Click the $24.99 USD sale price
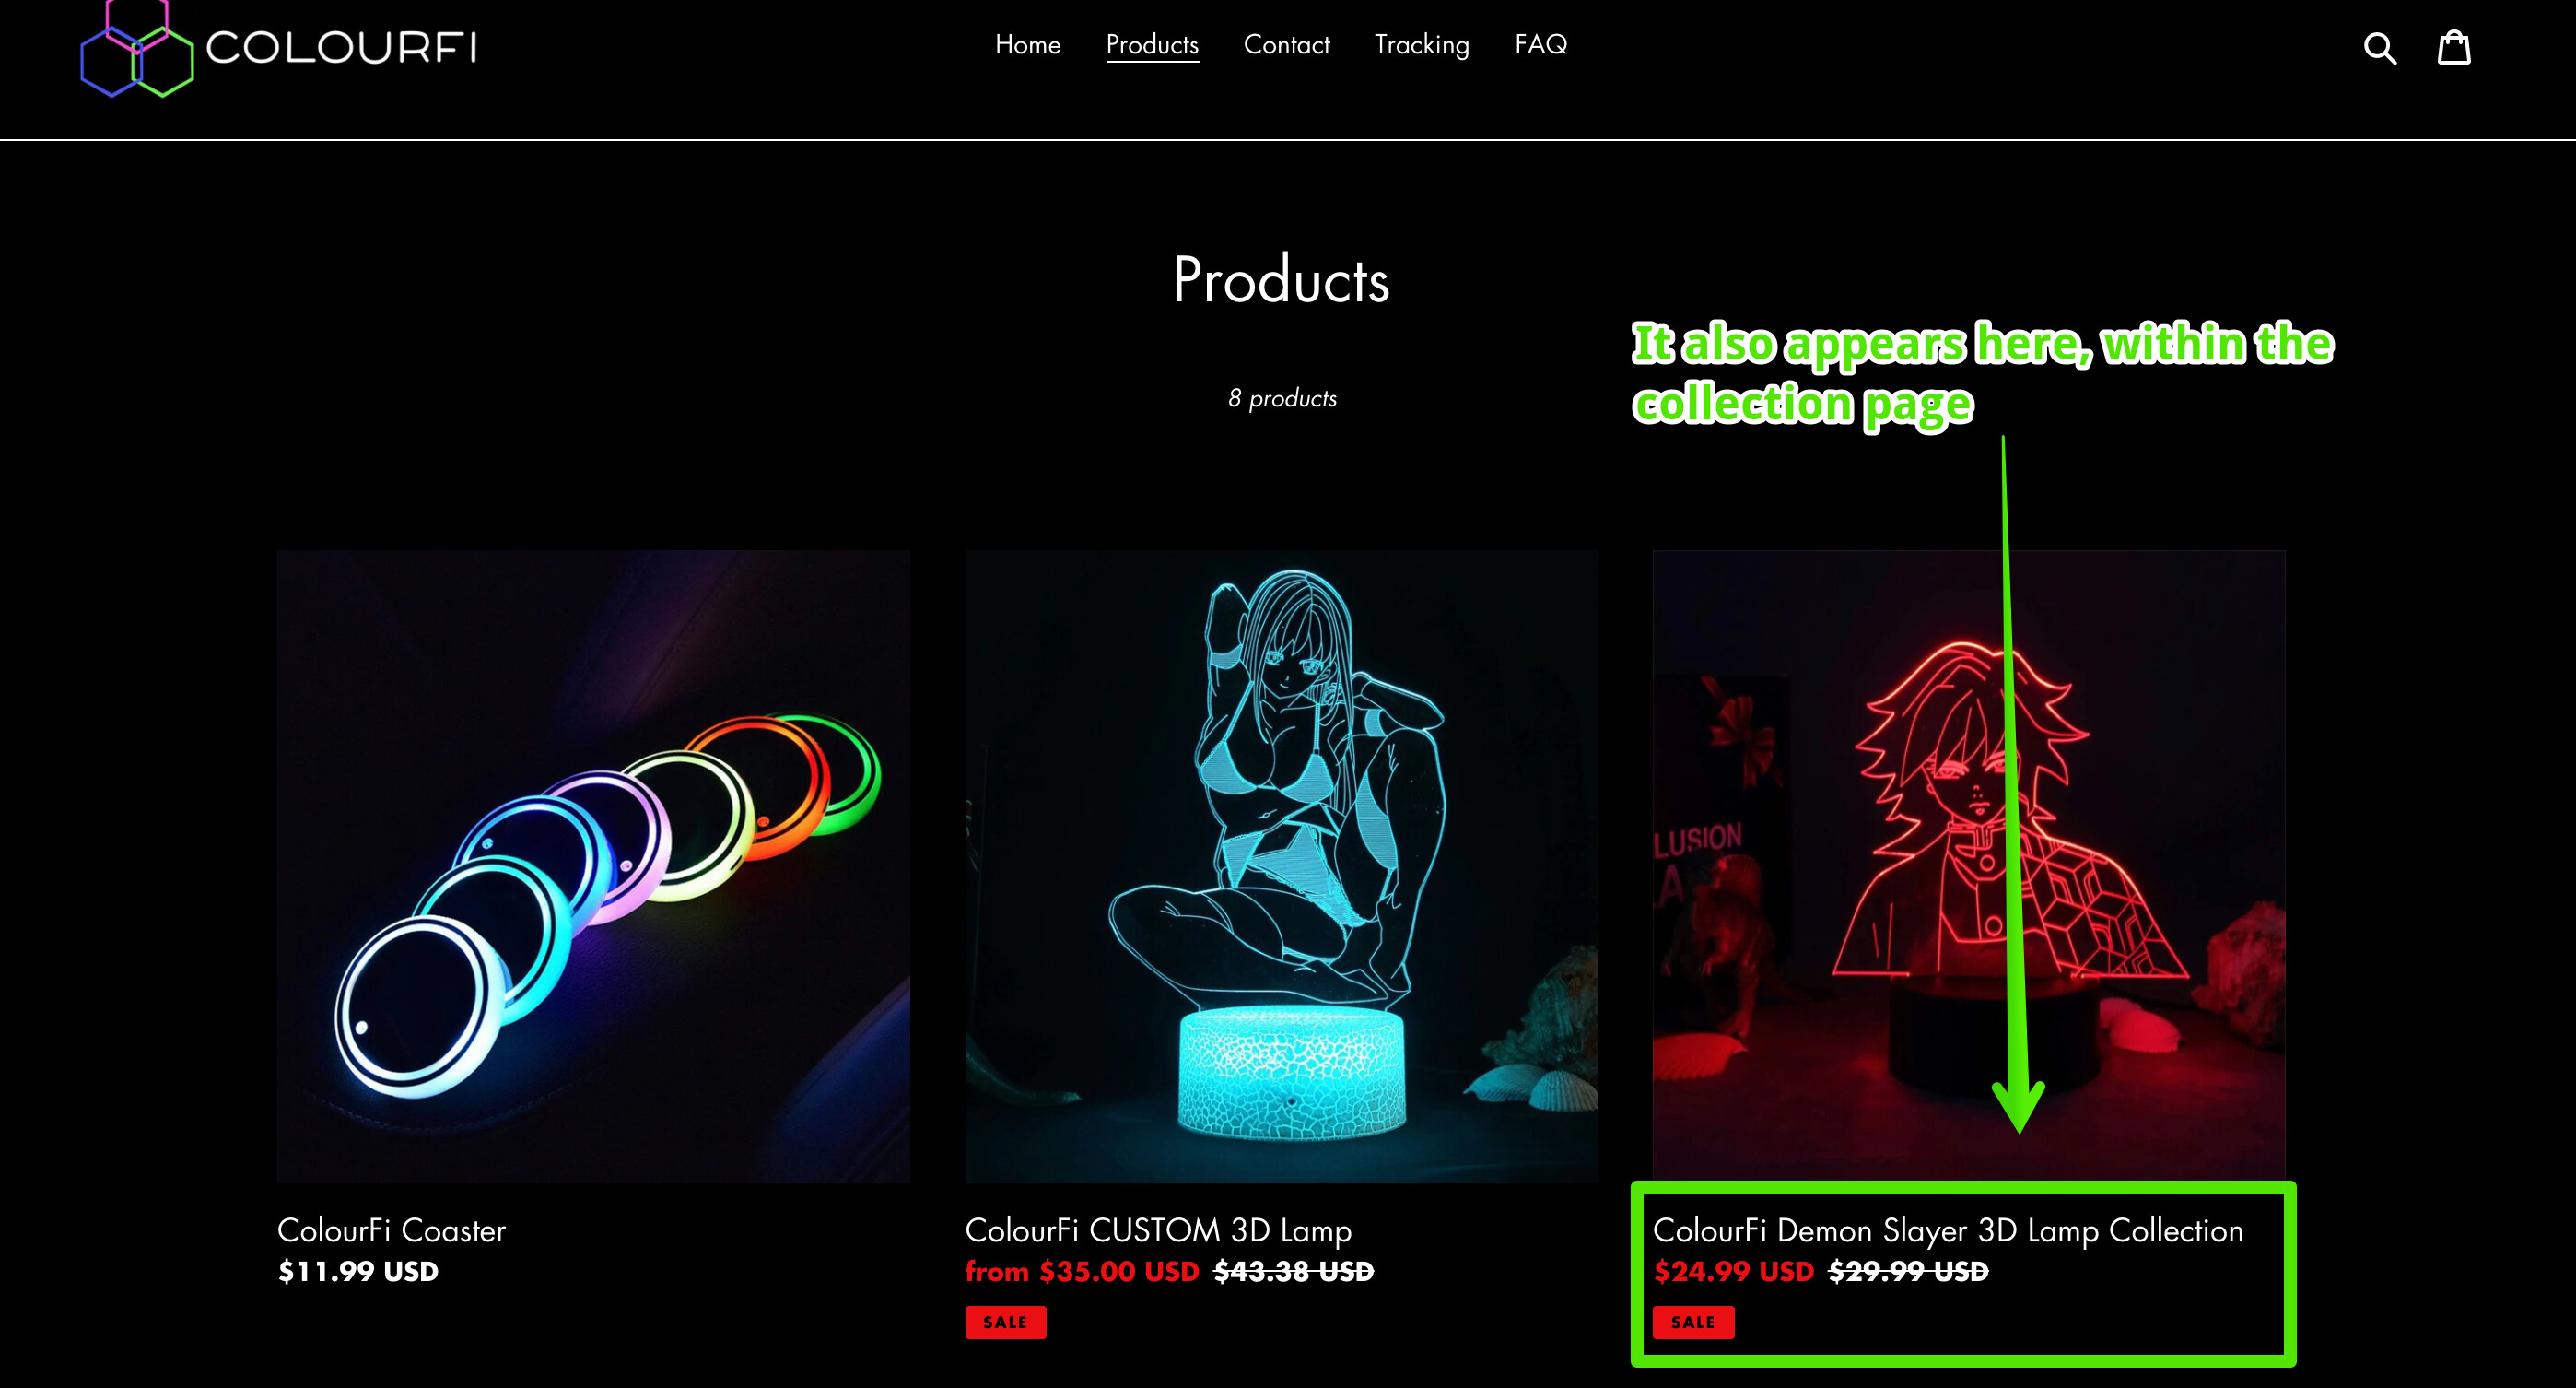 pyautogui.click(x=1733, y=1271)
